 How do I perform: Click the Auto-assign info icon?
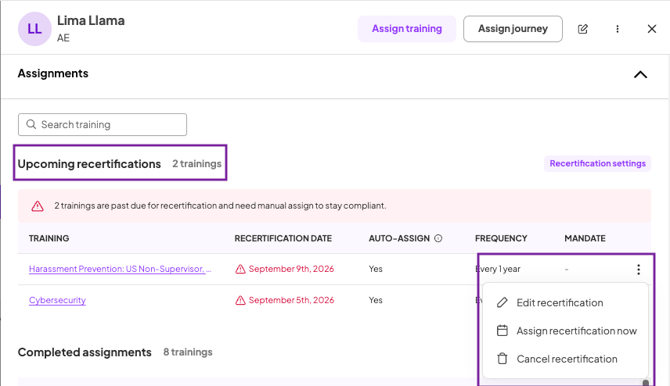coord(438,239)
